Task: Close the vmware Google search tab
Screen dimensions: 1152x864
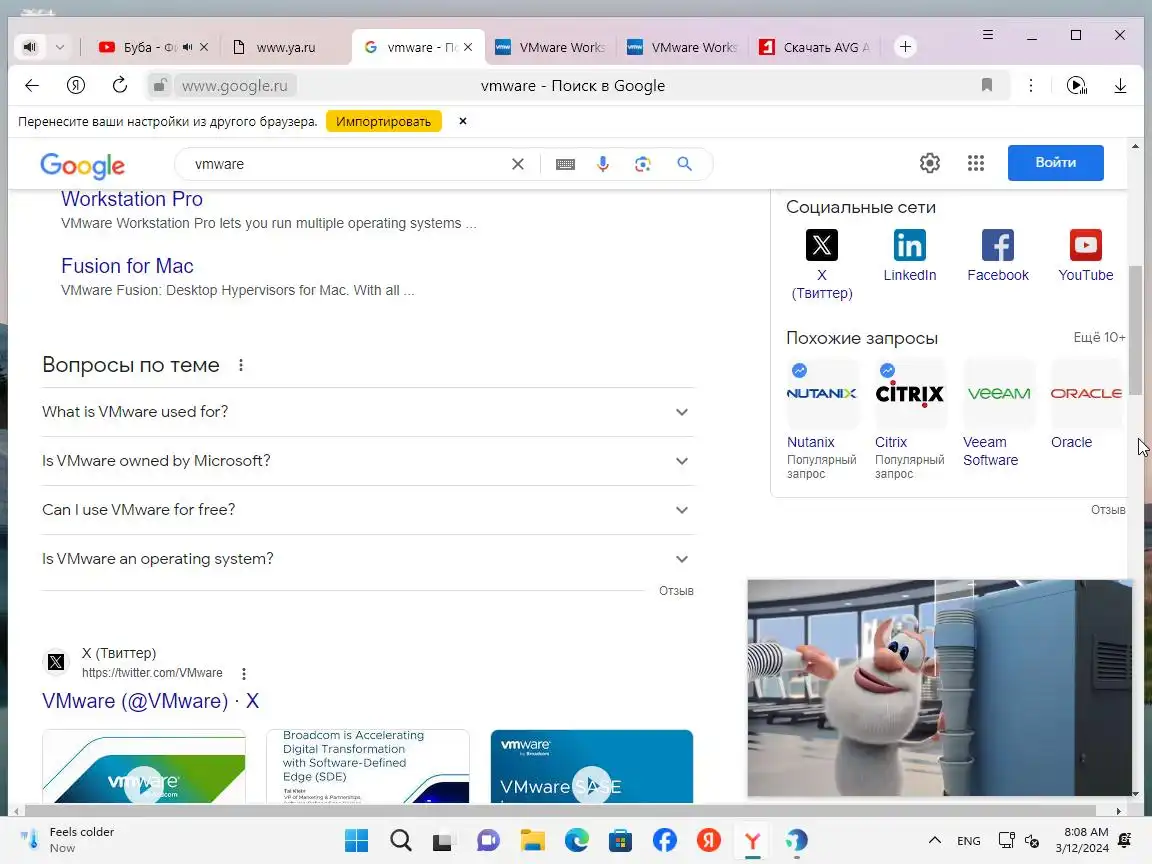Action: coord(468,47)
